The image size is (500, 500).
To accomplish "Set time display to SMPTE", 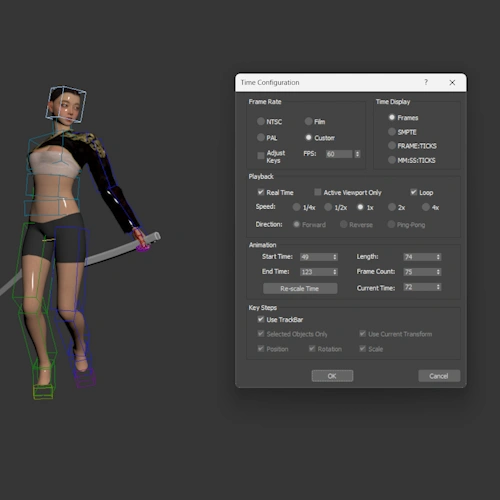I will click(392, 132).
